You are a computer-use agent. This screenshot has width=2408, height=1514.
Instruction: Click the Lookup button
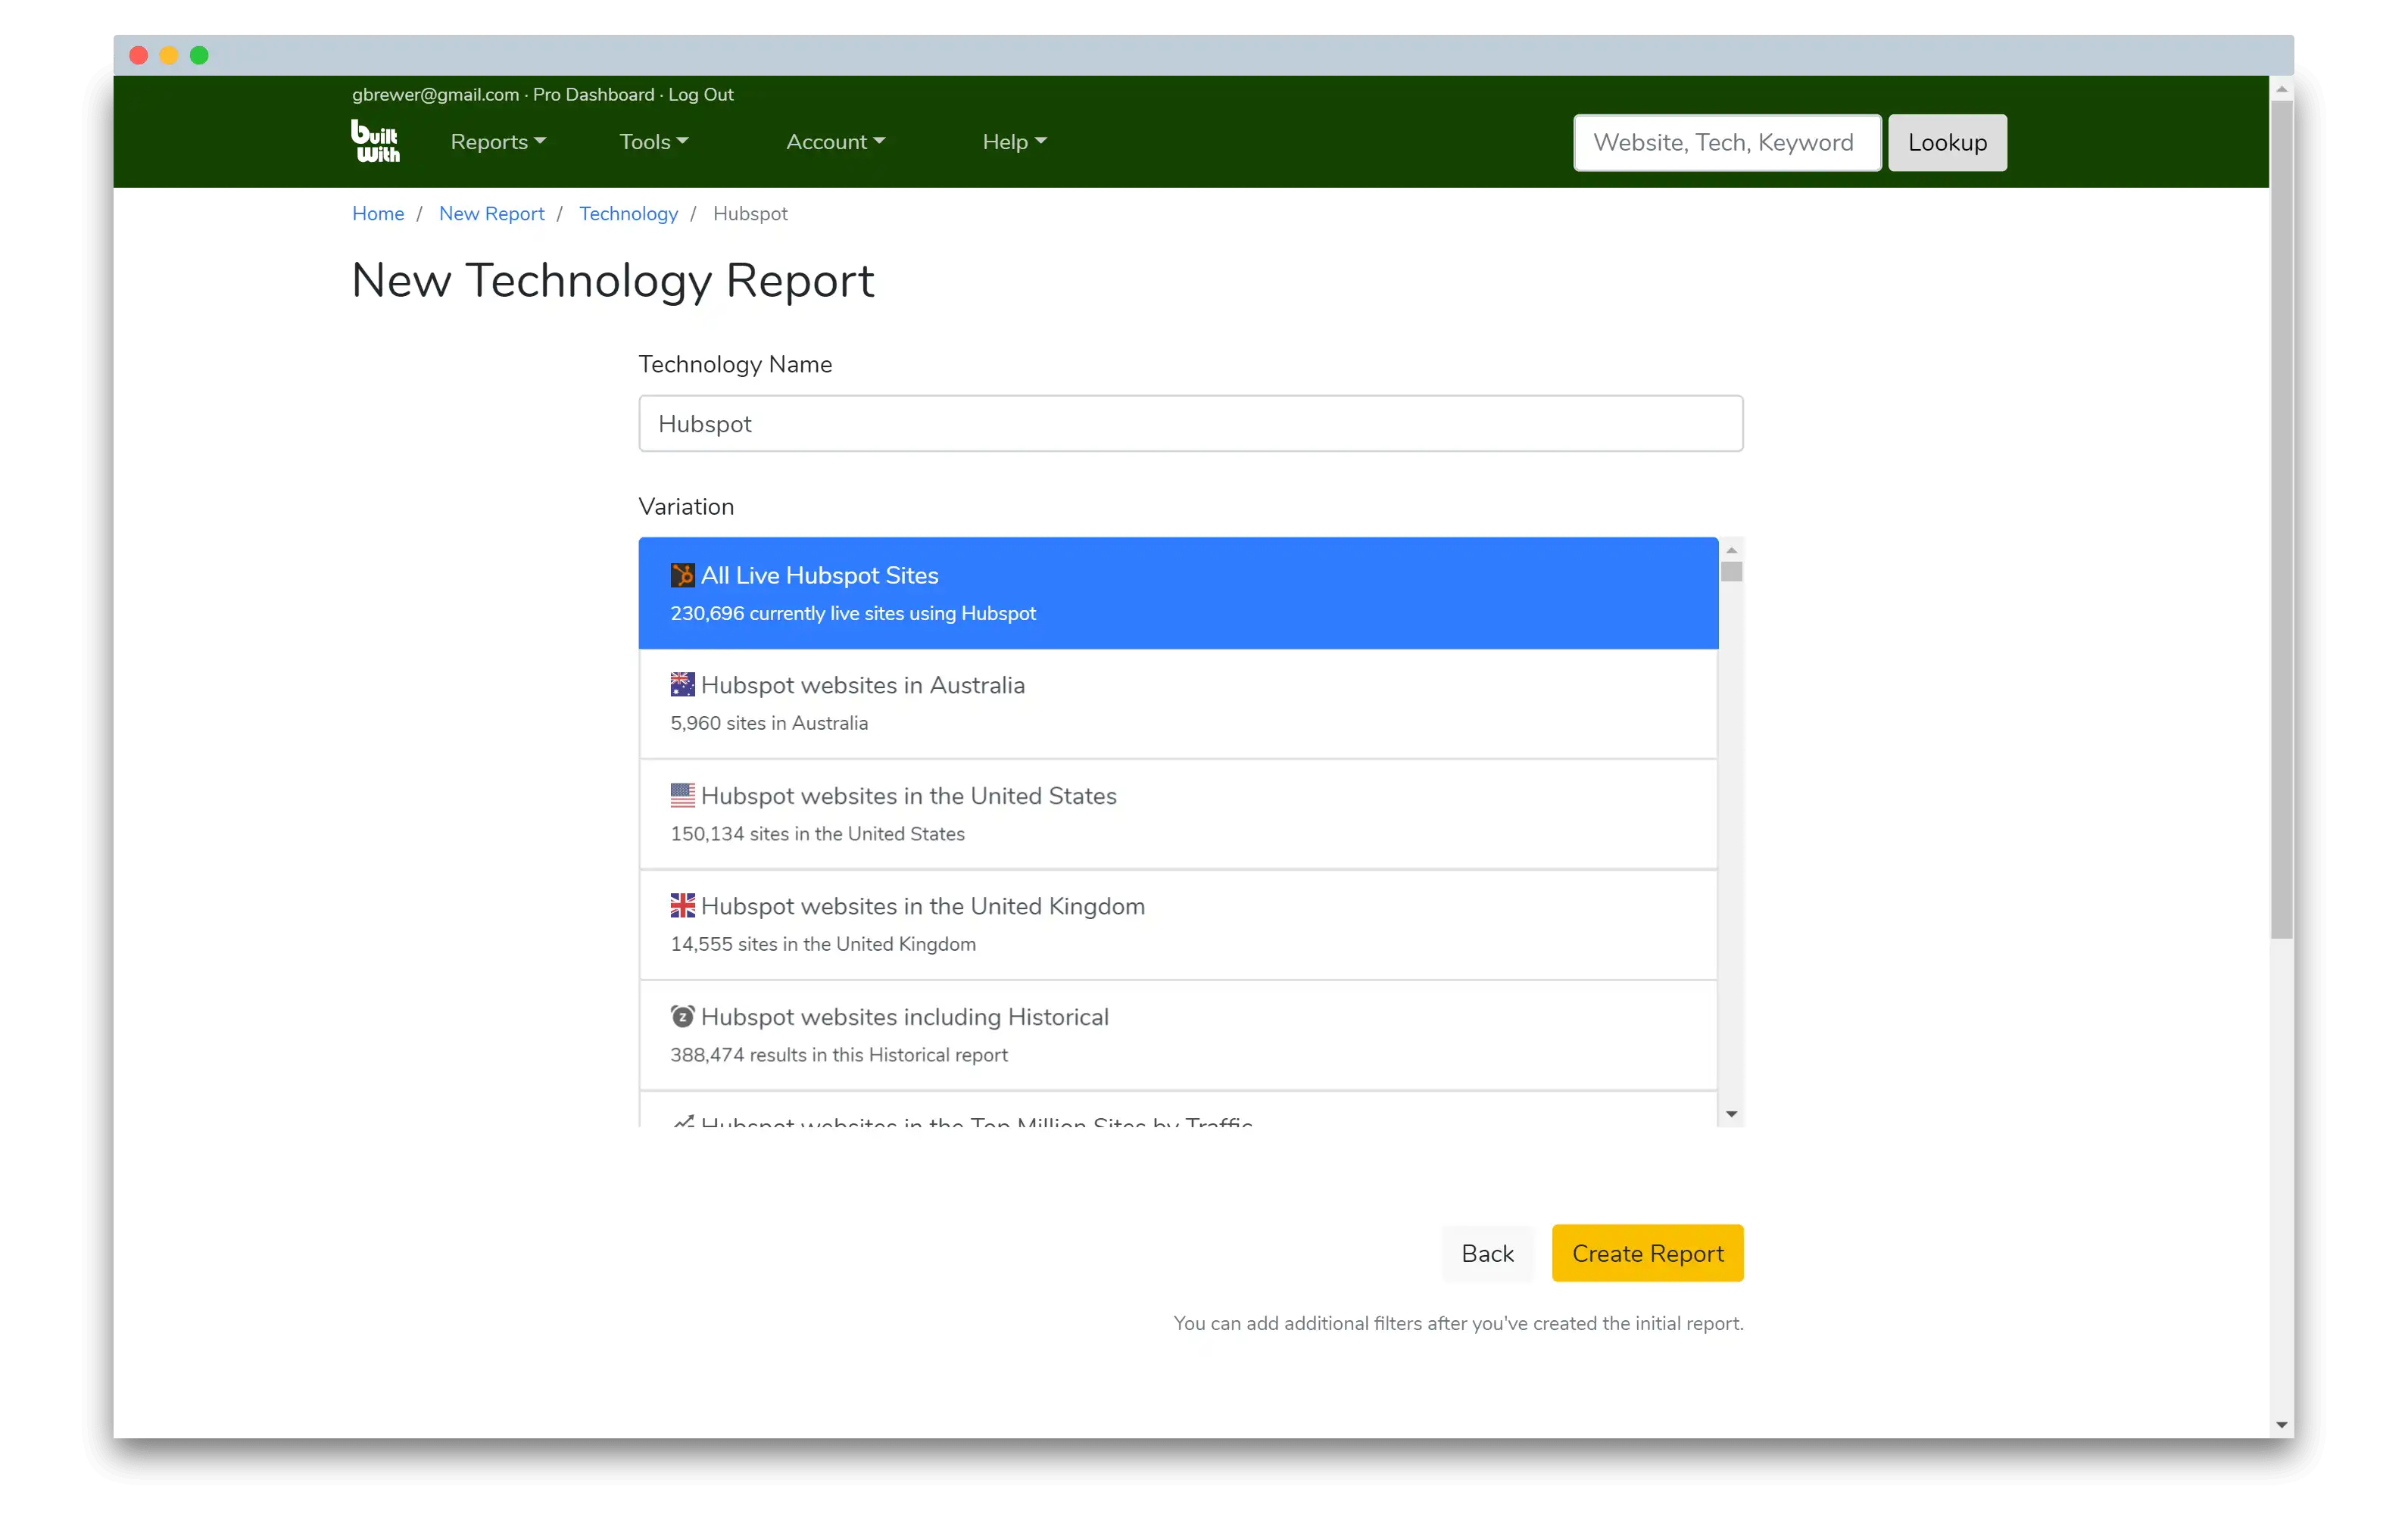1947,143
